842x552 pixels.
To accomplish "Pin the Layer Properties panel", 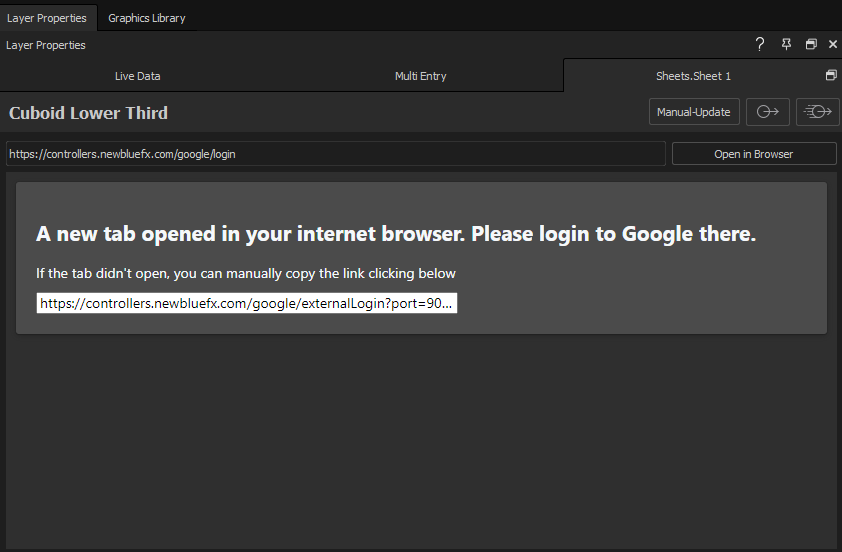I will click(x=786, y=45).
